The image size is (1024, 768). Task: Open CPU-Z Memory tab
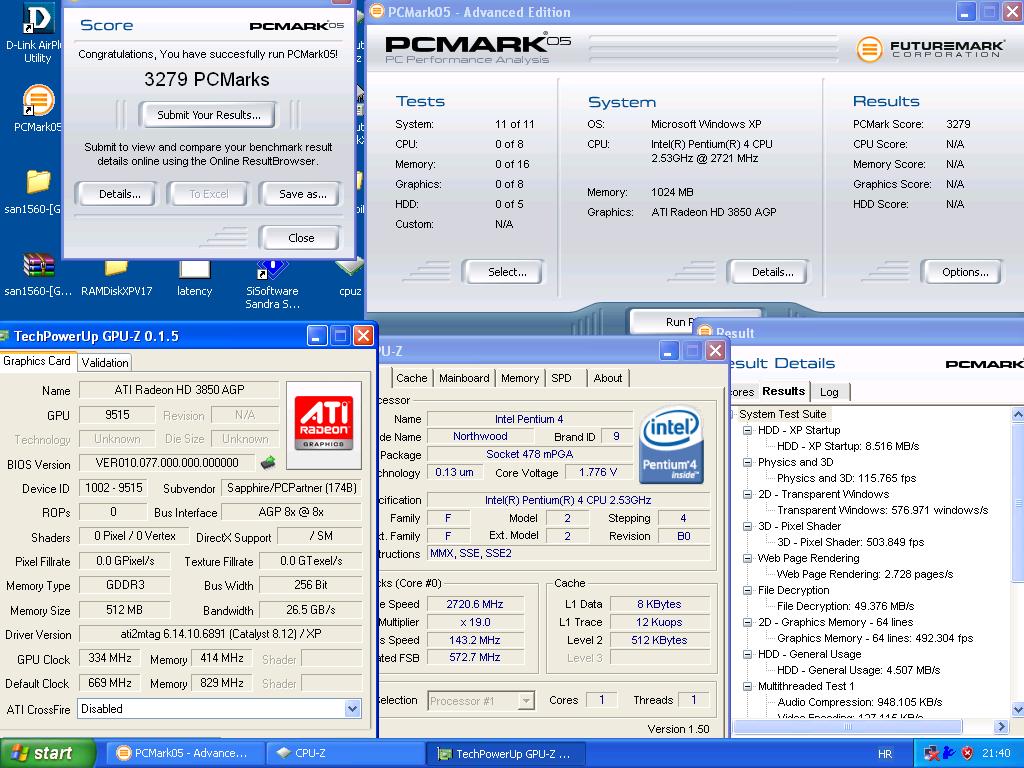[x=520, y=378]
